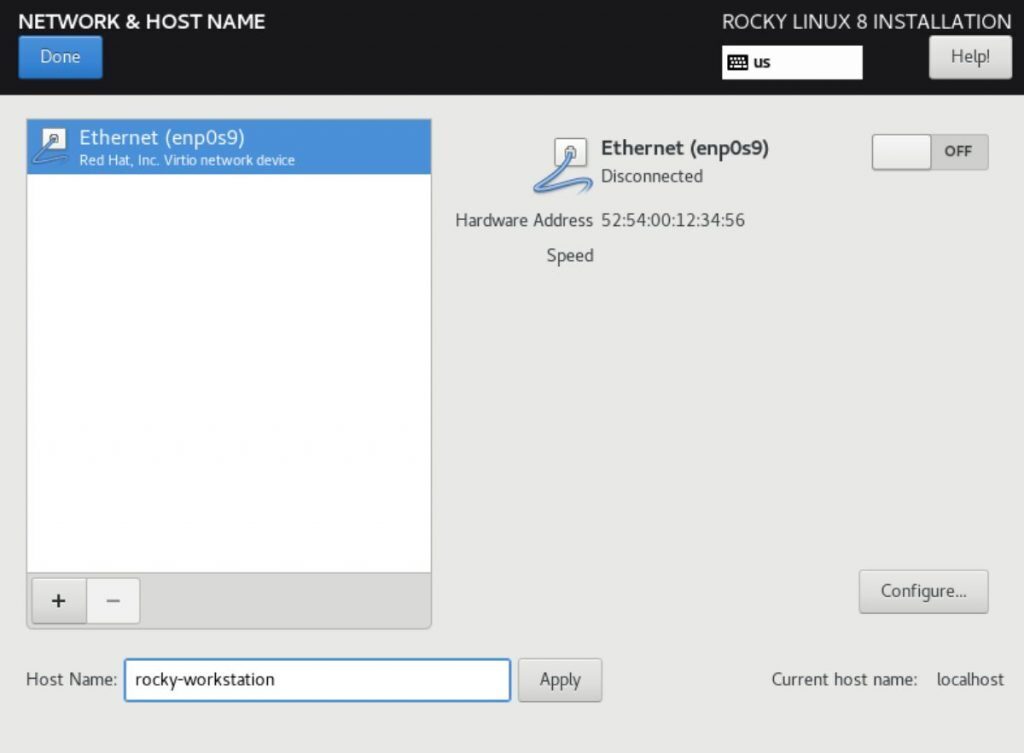Open the Help! panel
The width and height of the screenshot is (1024, 753).
click(969, 57)
